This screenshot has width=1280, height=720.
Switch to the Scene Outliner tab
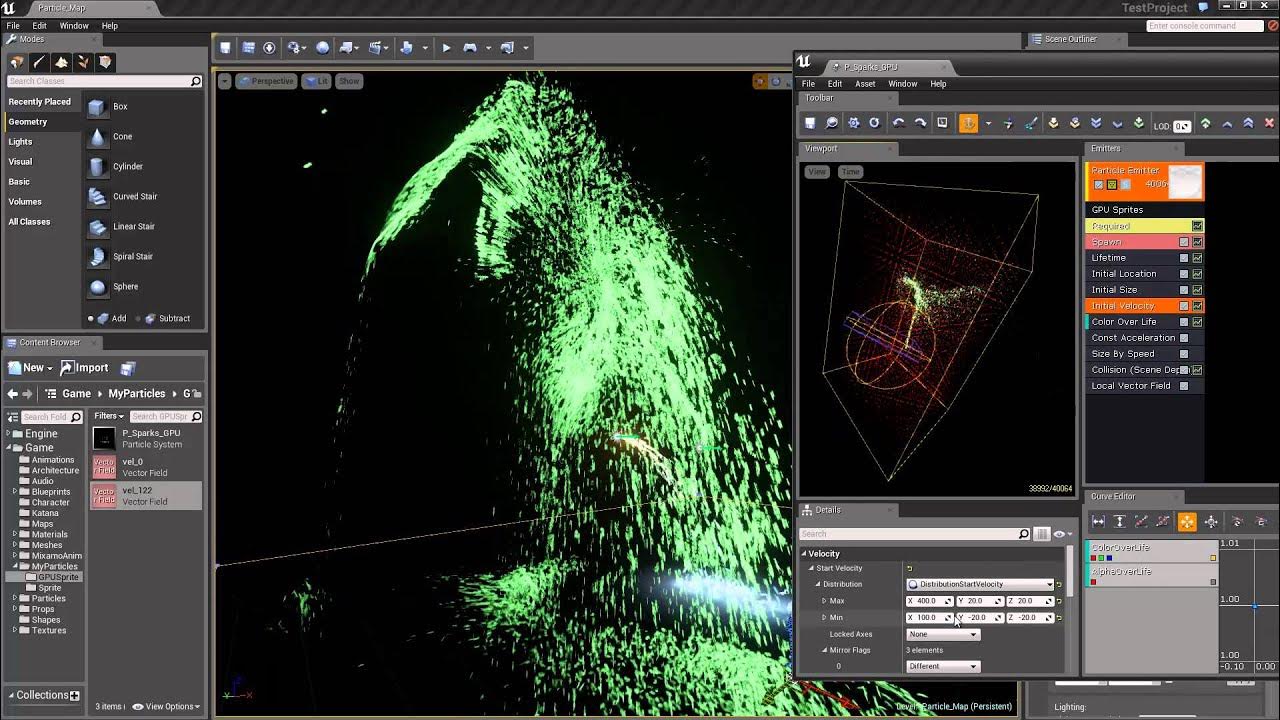click(1070, 39)
